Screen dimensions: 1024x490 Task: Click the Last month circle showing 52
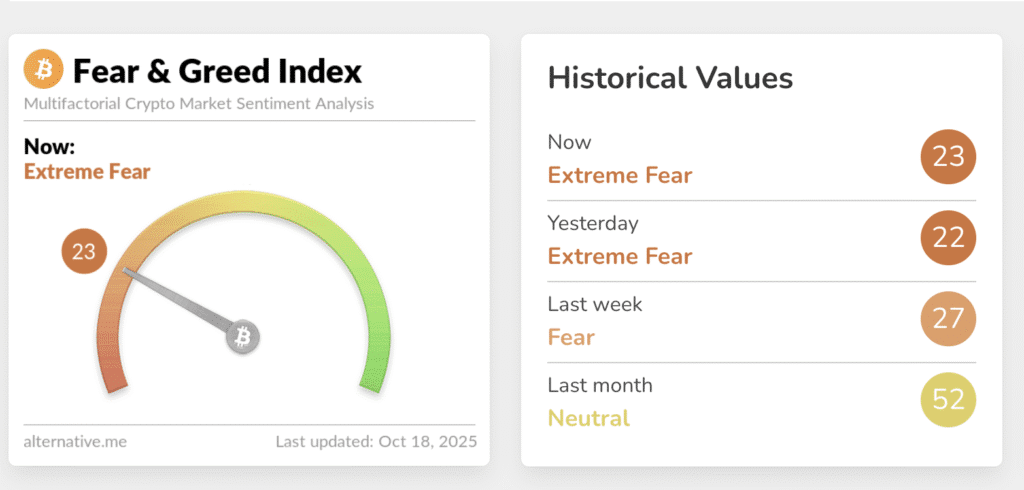(947, 400)
